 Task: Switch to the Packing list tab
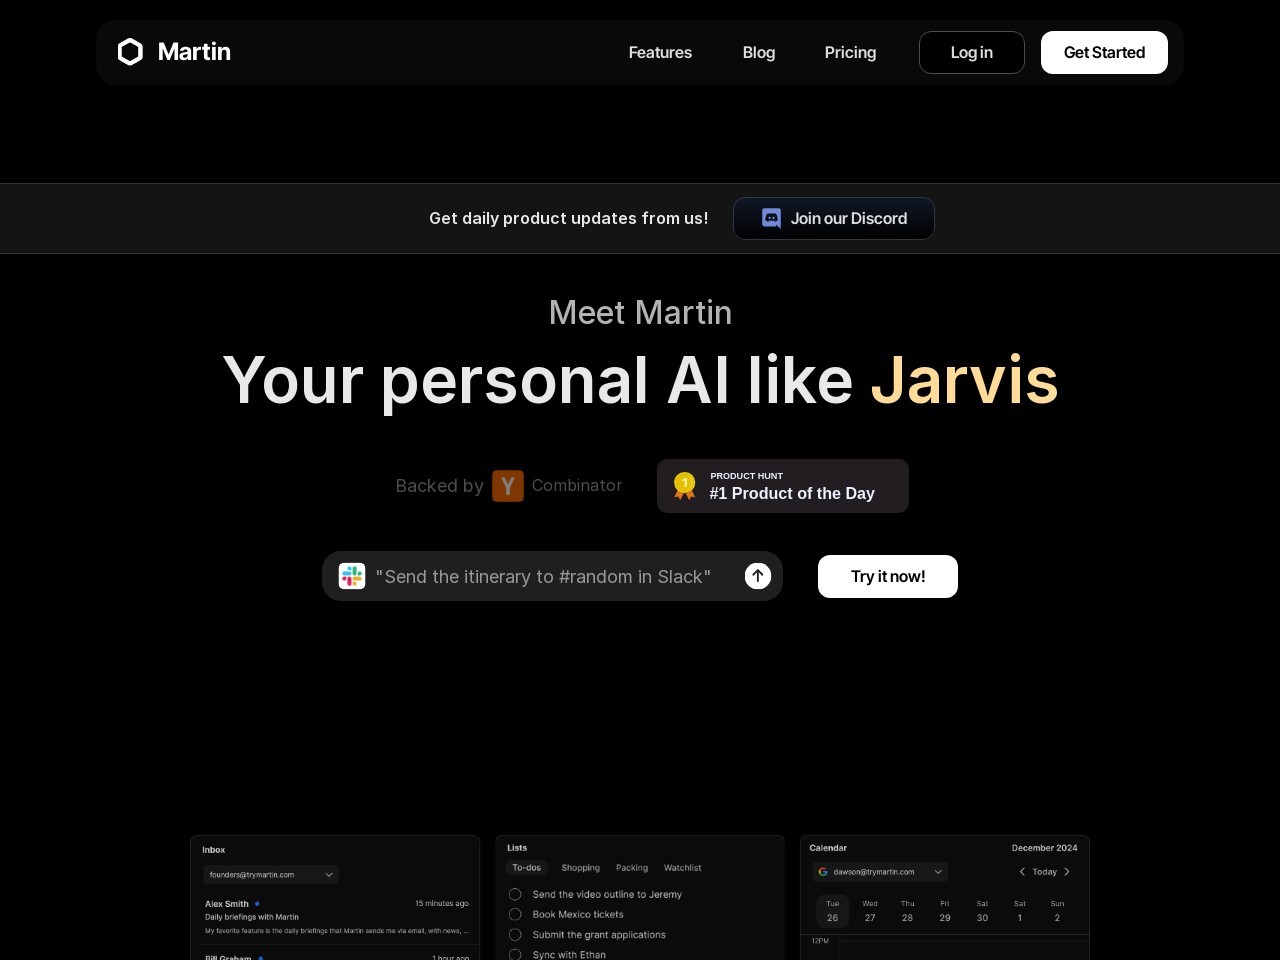tap(632, 868)
